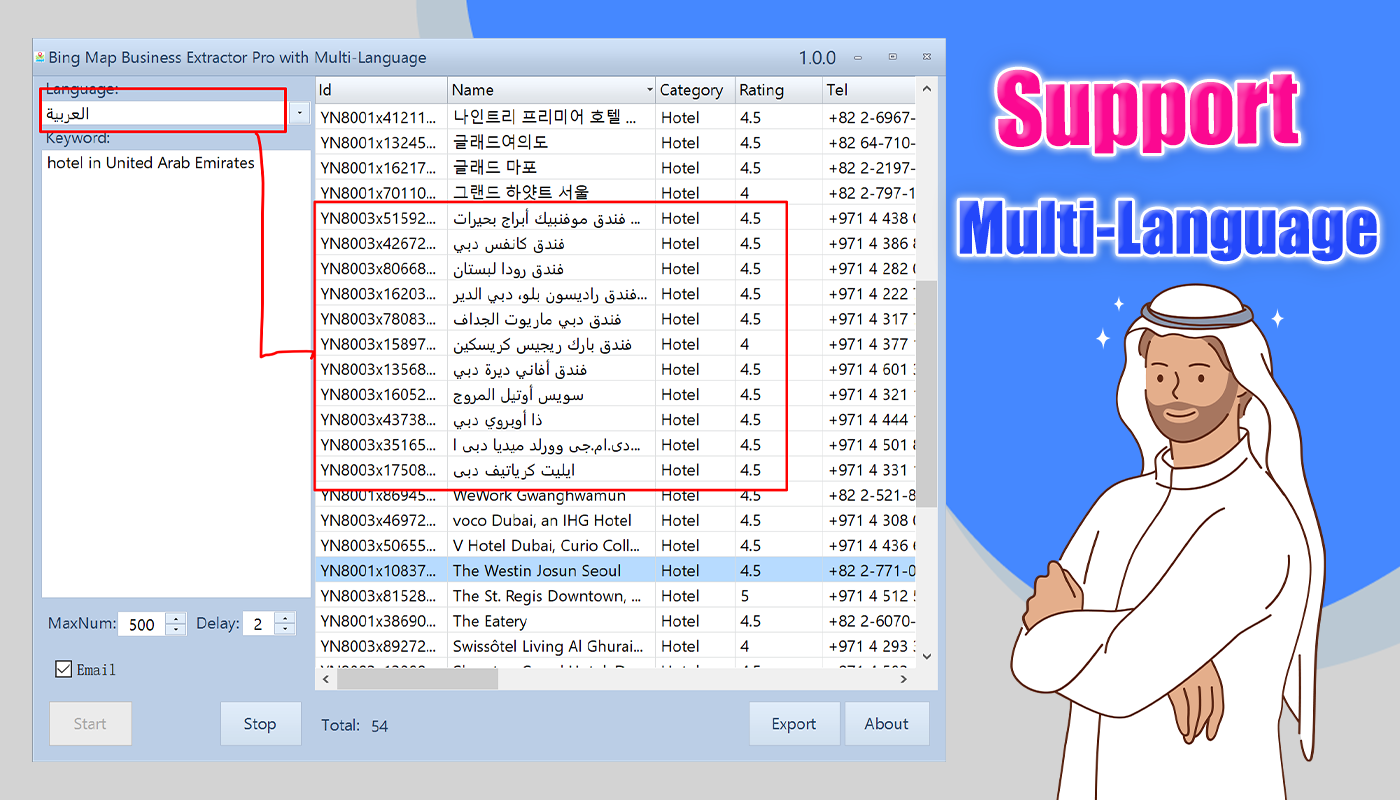Click the vertical scrollbar thumb
Viewport: 1400px width, 800px height.
[x=927, y=393]
